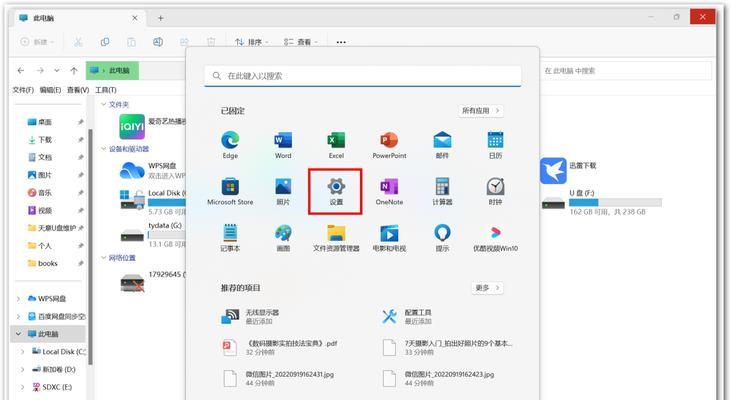Open the 计算器 calculator app

[x=442, y=192]
